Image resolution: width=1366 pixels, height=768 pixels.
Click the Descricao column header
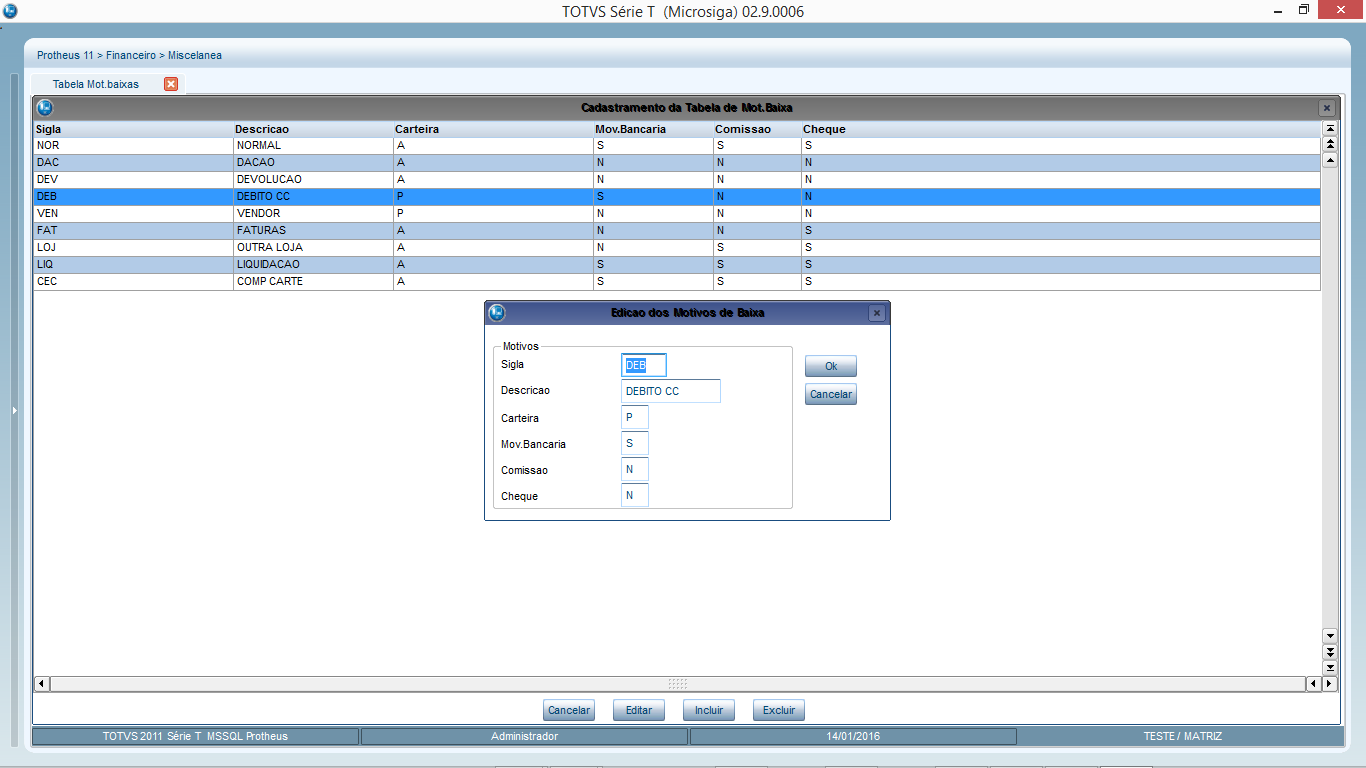click(313, 129)
